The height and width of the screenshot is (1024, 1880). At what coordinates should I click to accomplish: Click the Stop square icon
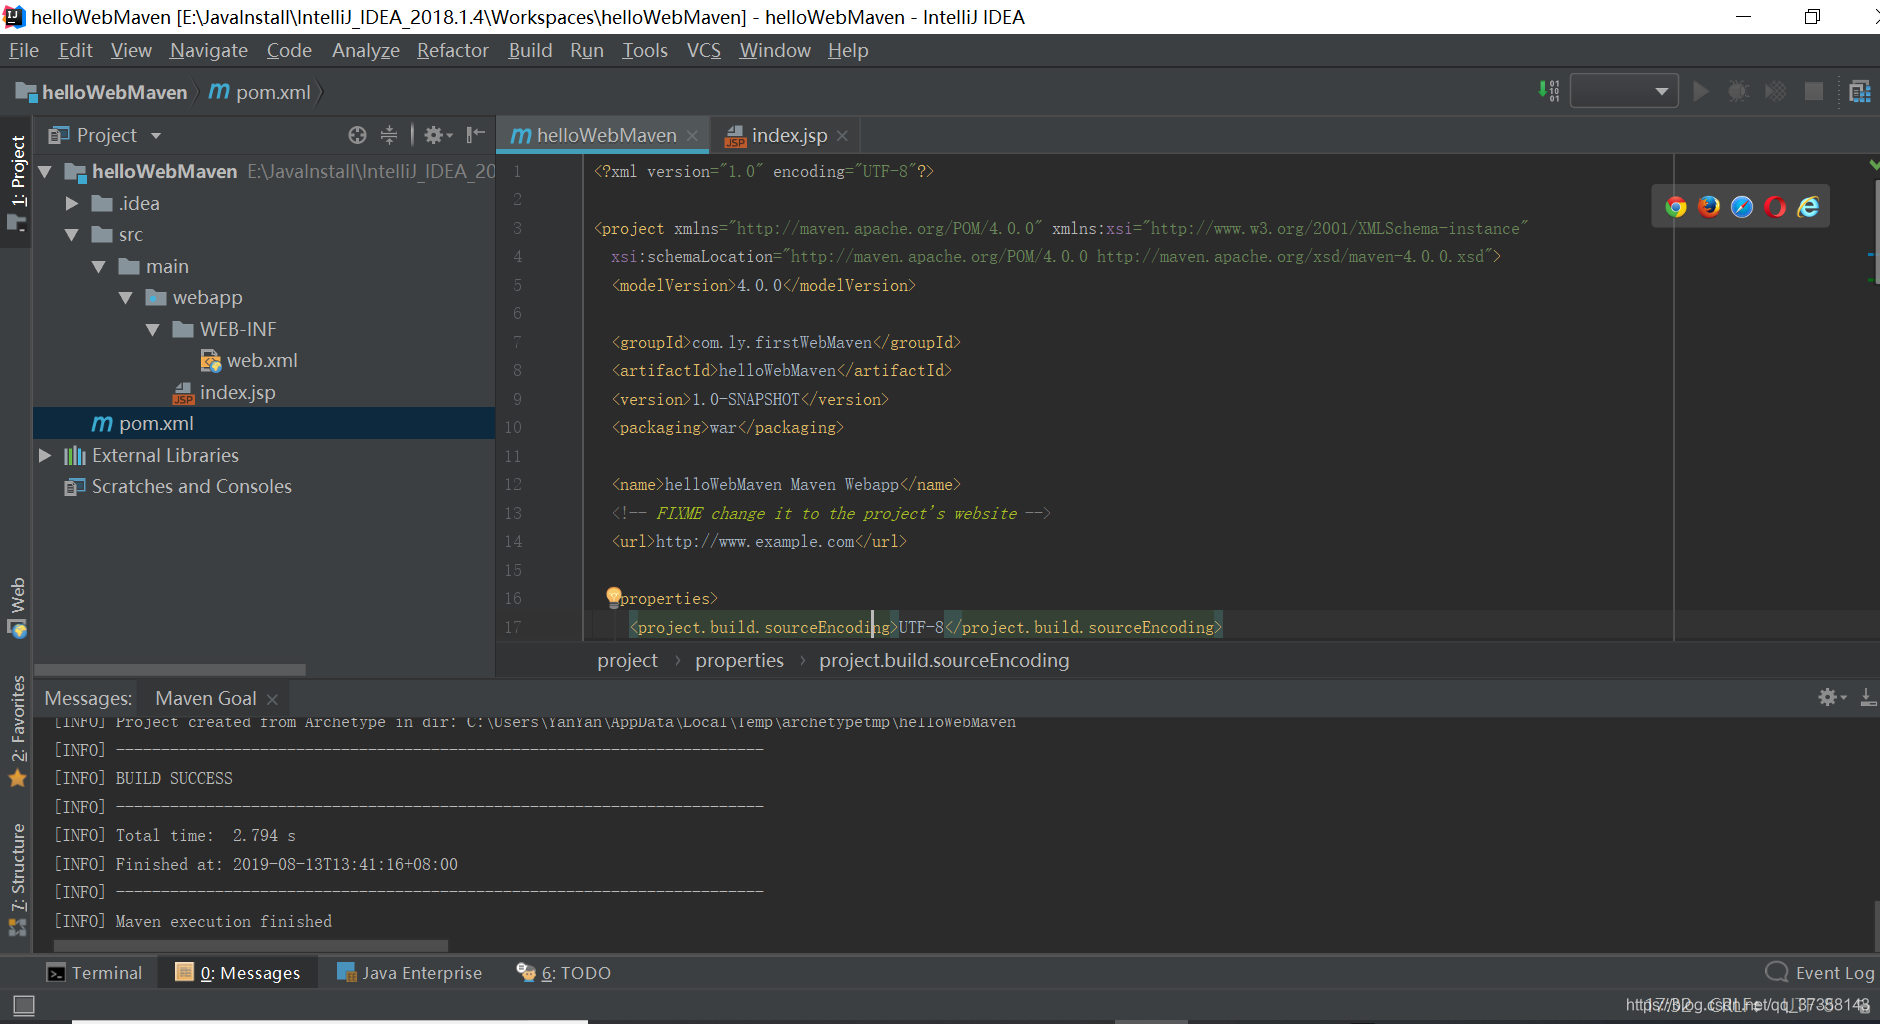point(1813,92)
